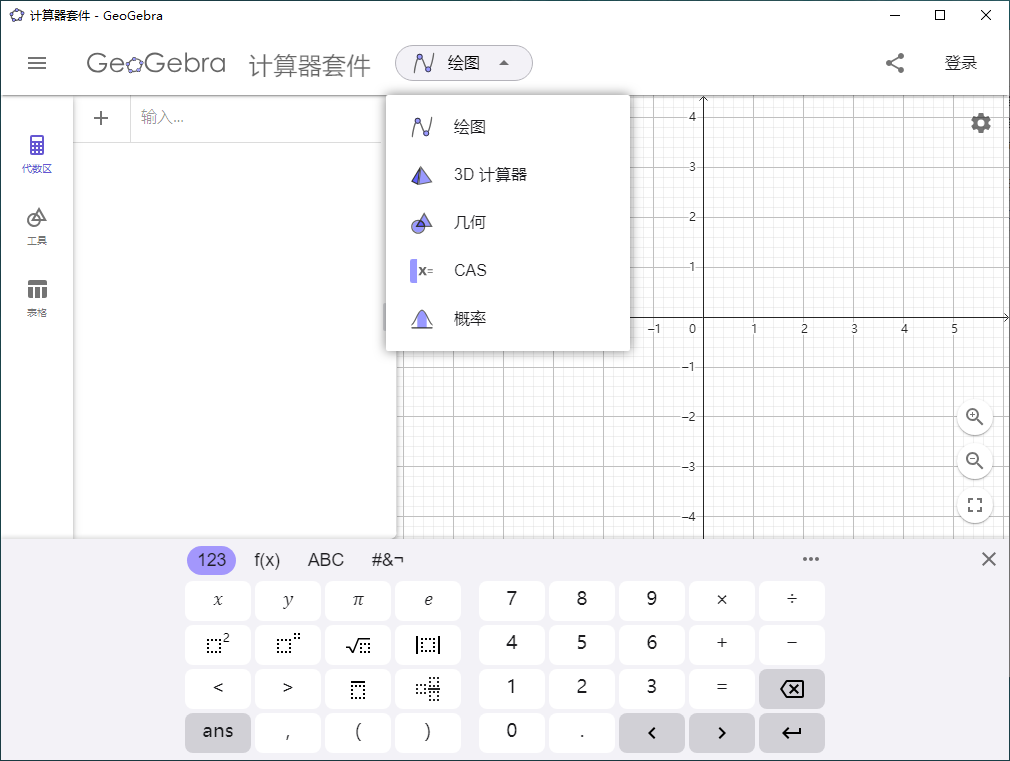Enter fullscreen graphics view
1010x761 pixels.
pos(974,505)
